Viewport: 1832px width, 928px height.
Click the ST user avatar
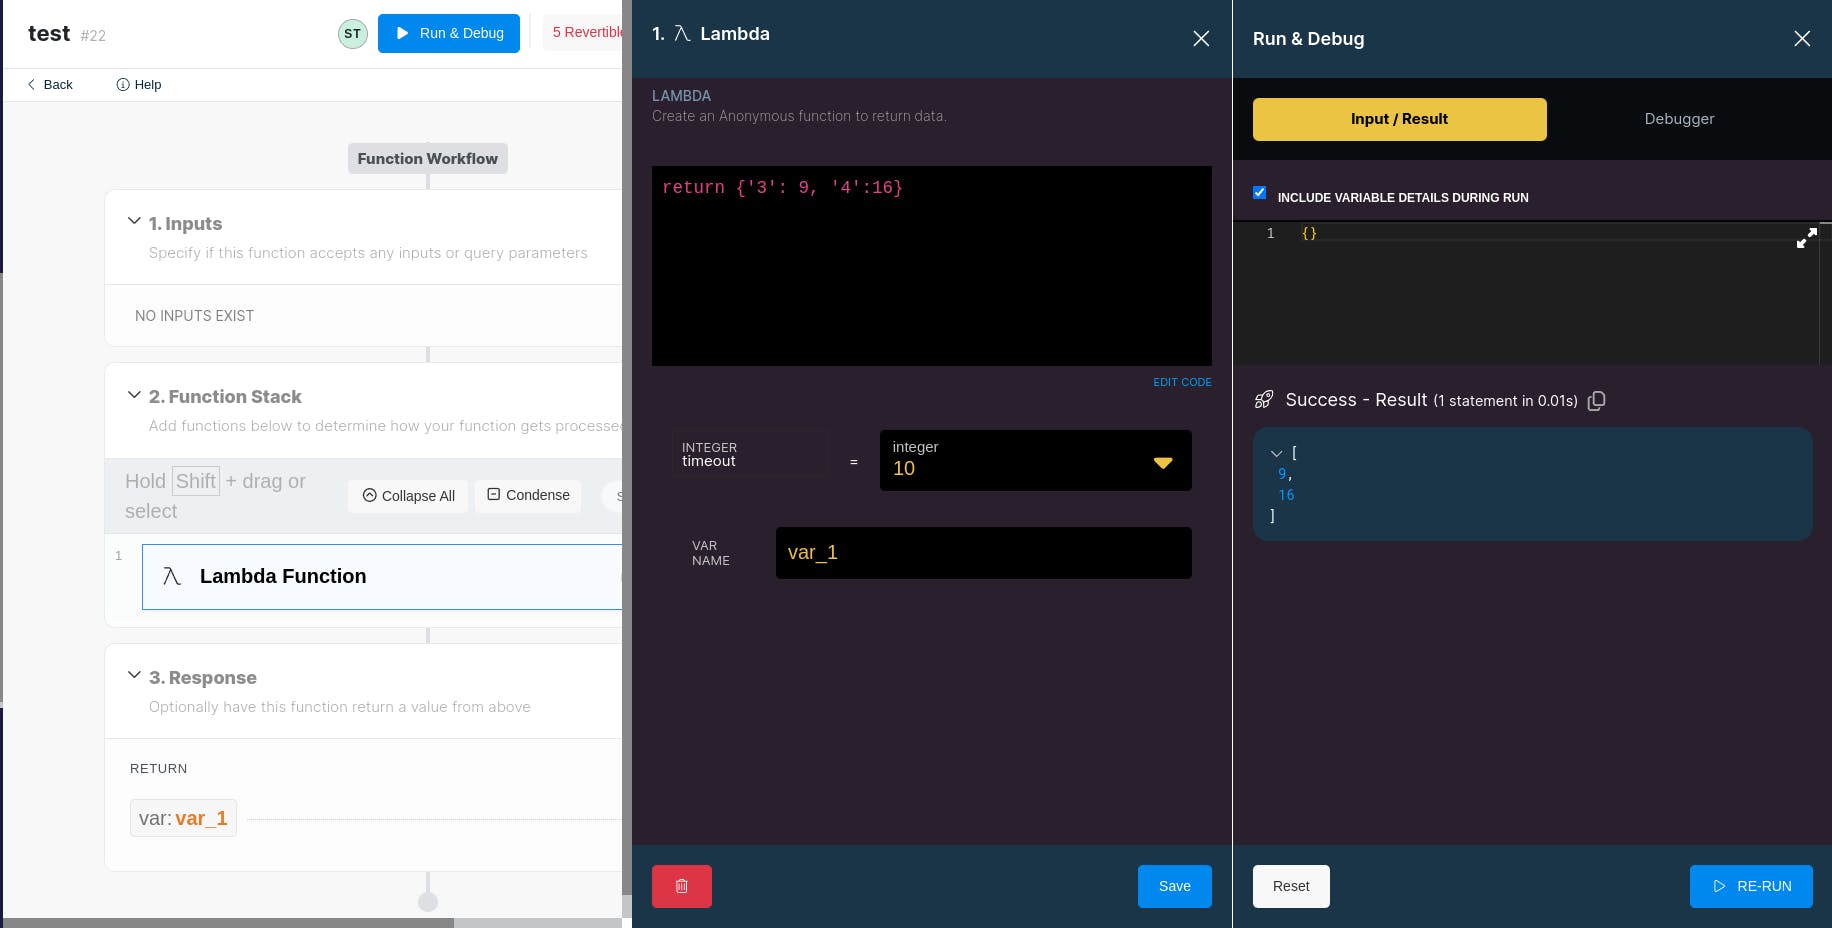tap(353, 34)
